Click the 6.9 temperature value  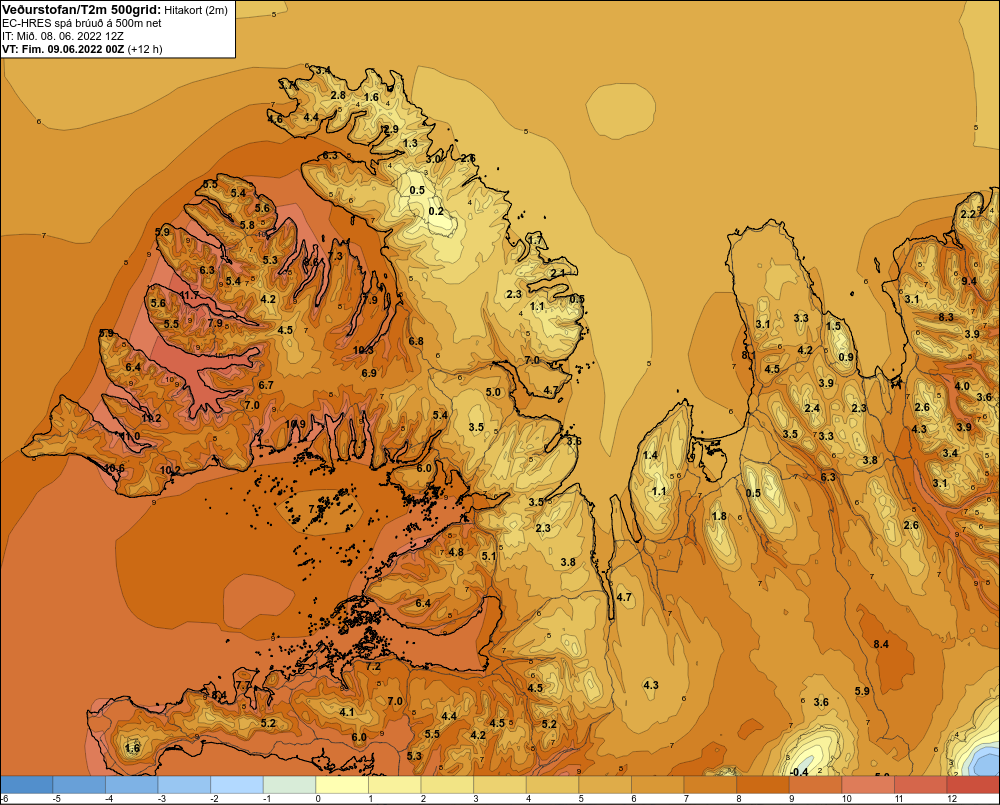(x=369, y=373)
